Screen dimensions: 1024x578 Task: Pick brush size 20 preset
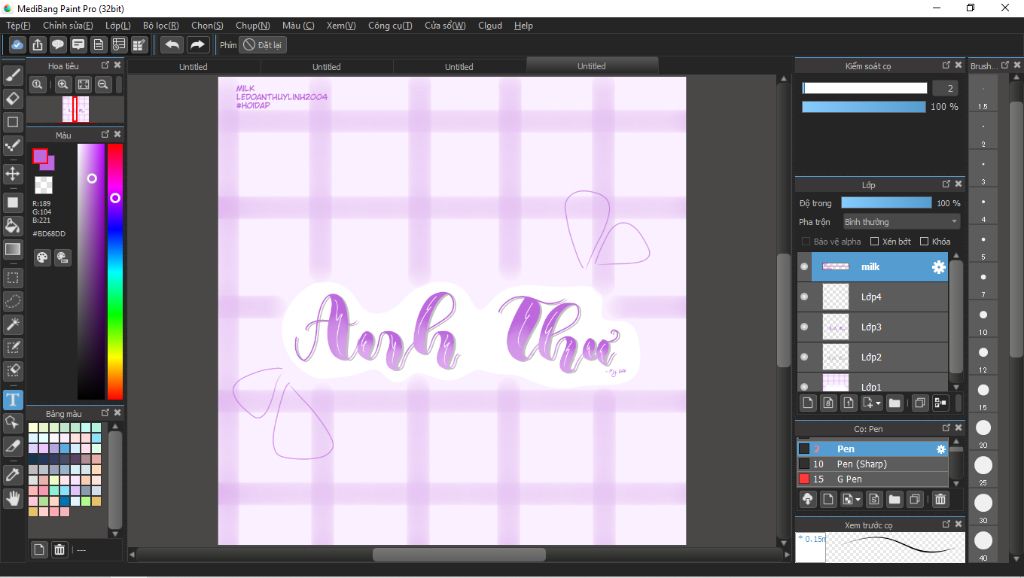pyautogui.click(x=983, y=428)
